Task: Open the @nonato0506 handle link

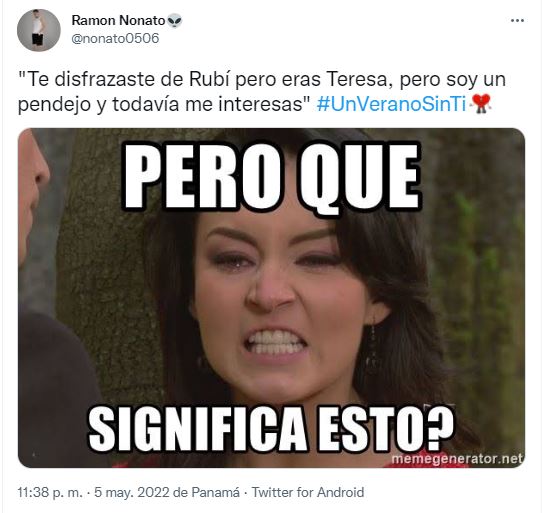Action: coord(115,38)
